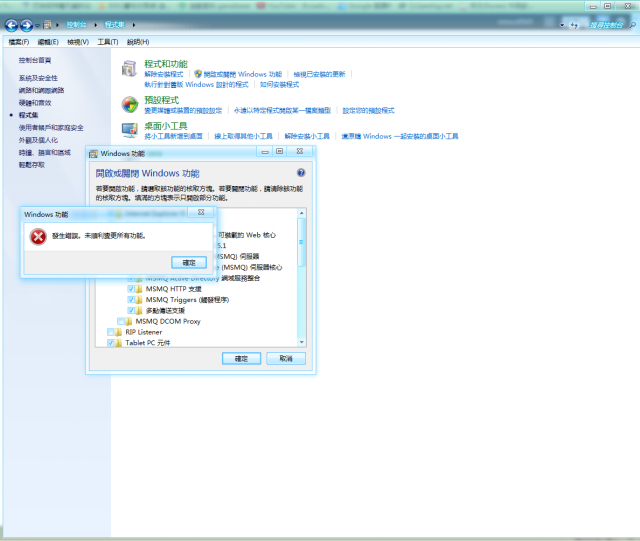Image resolution: width=640 pixels, height=541 pixels.
Task: Click the folder icon beside MSMQ HTTP 支援
Action: pyautogui.click(x=139, y=289)
